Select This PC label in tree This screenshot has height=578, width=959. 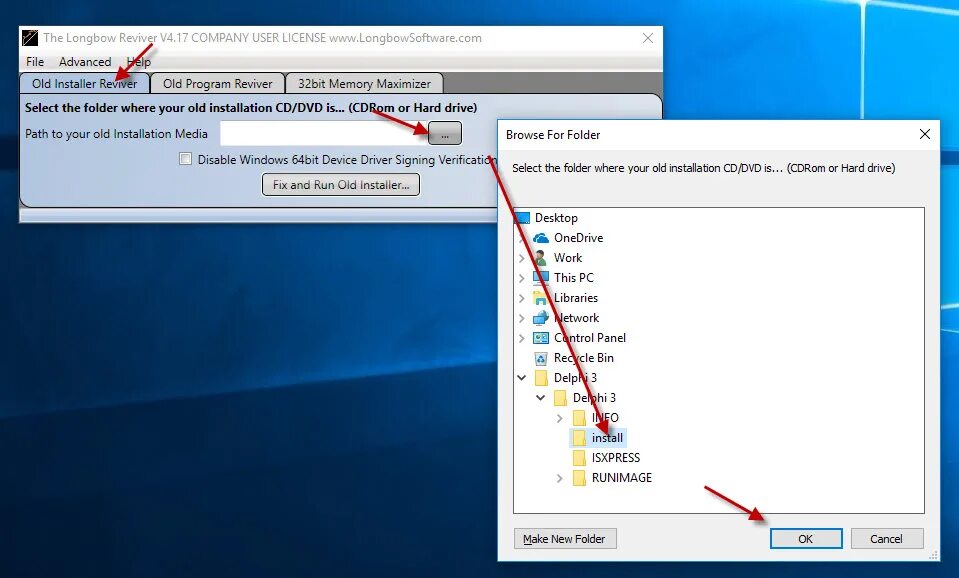tap(574, 278)
